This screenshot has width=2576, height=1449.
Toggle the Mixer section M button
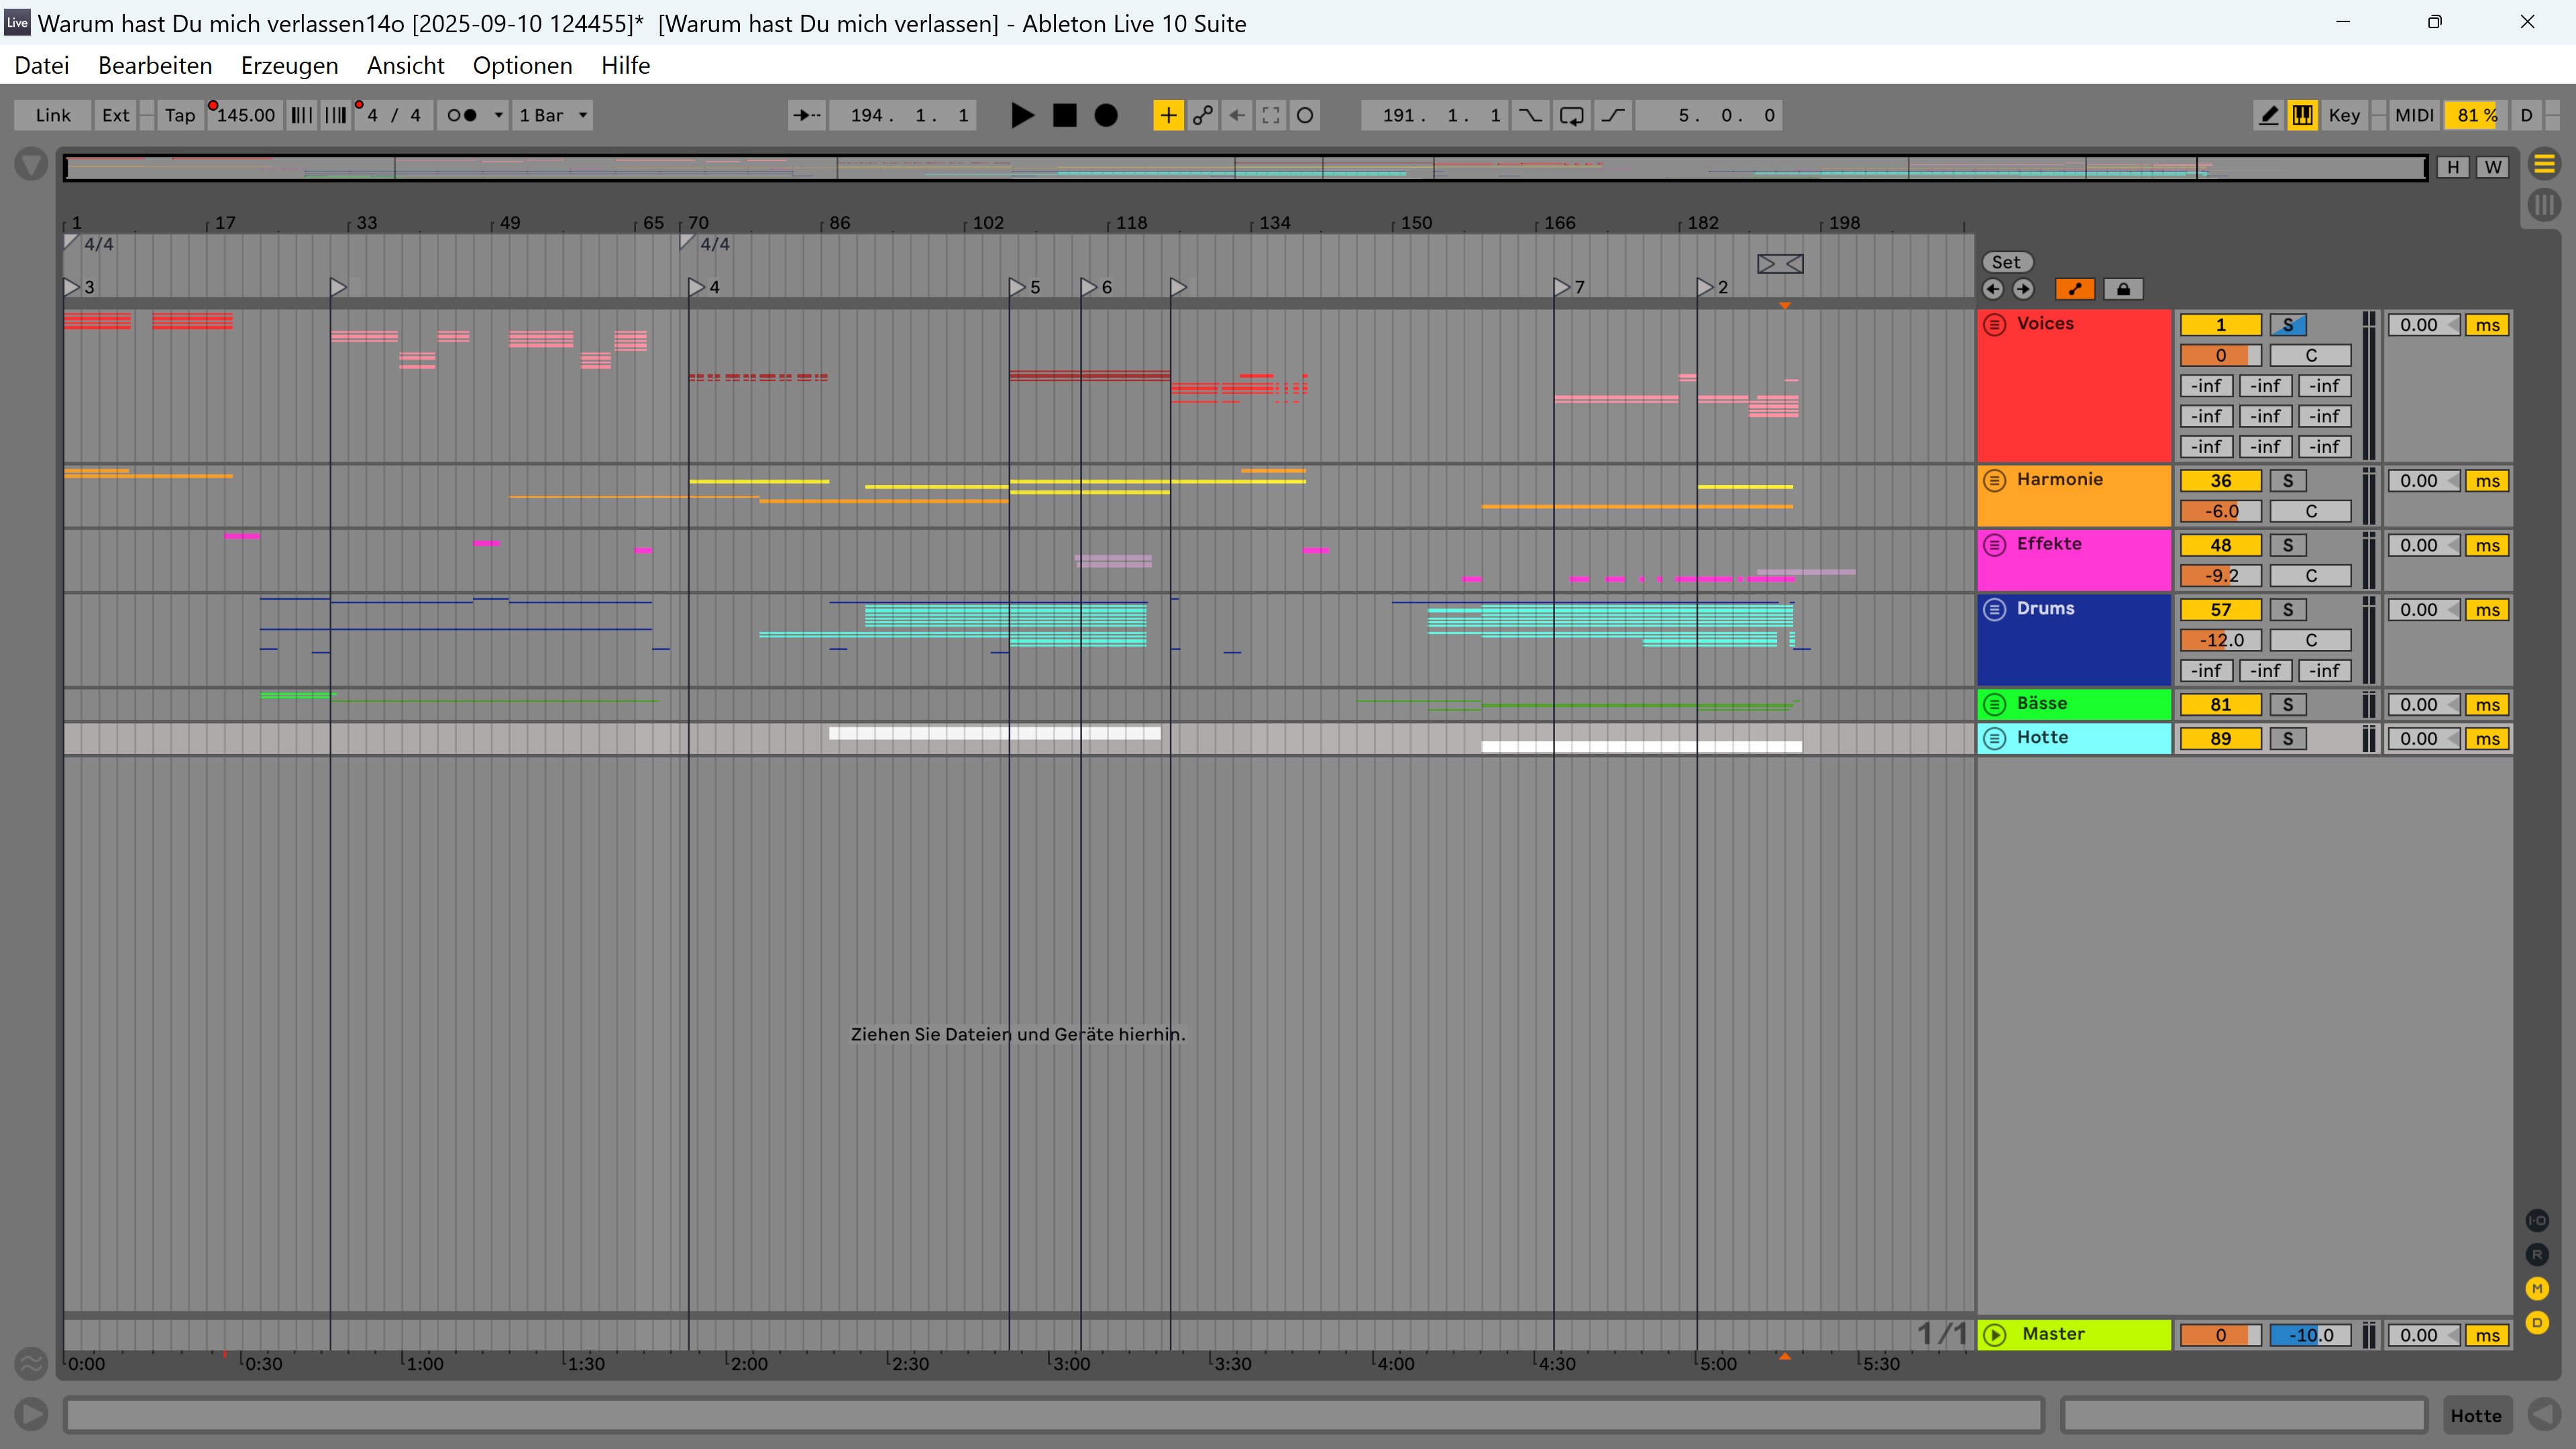tap(2537, 1288)
